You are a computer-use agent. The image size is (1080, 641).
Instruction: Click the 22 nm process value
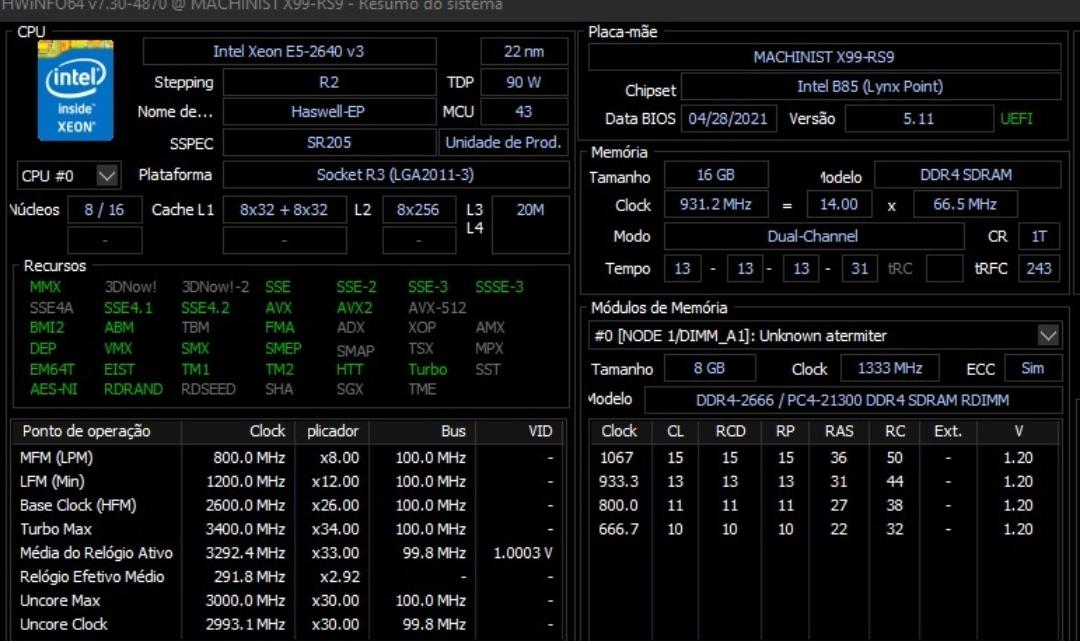[x=523, y=52]
